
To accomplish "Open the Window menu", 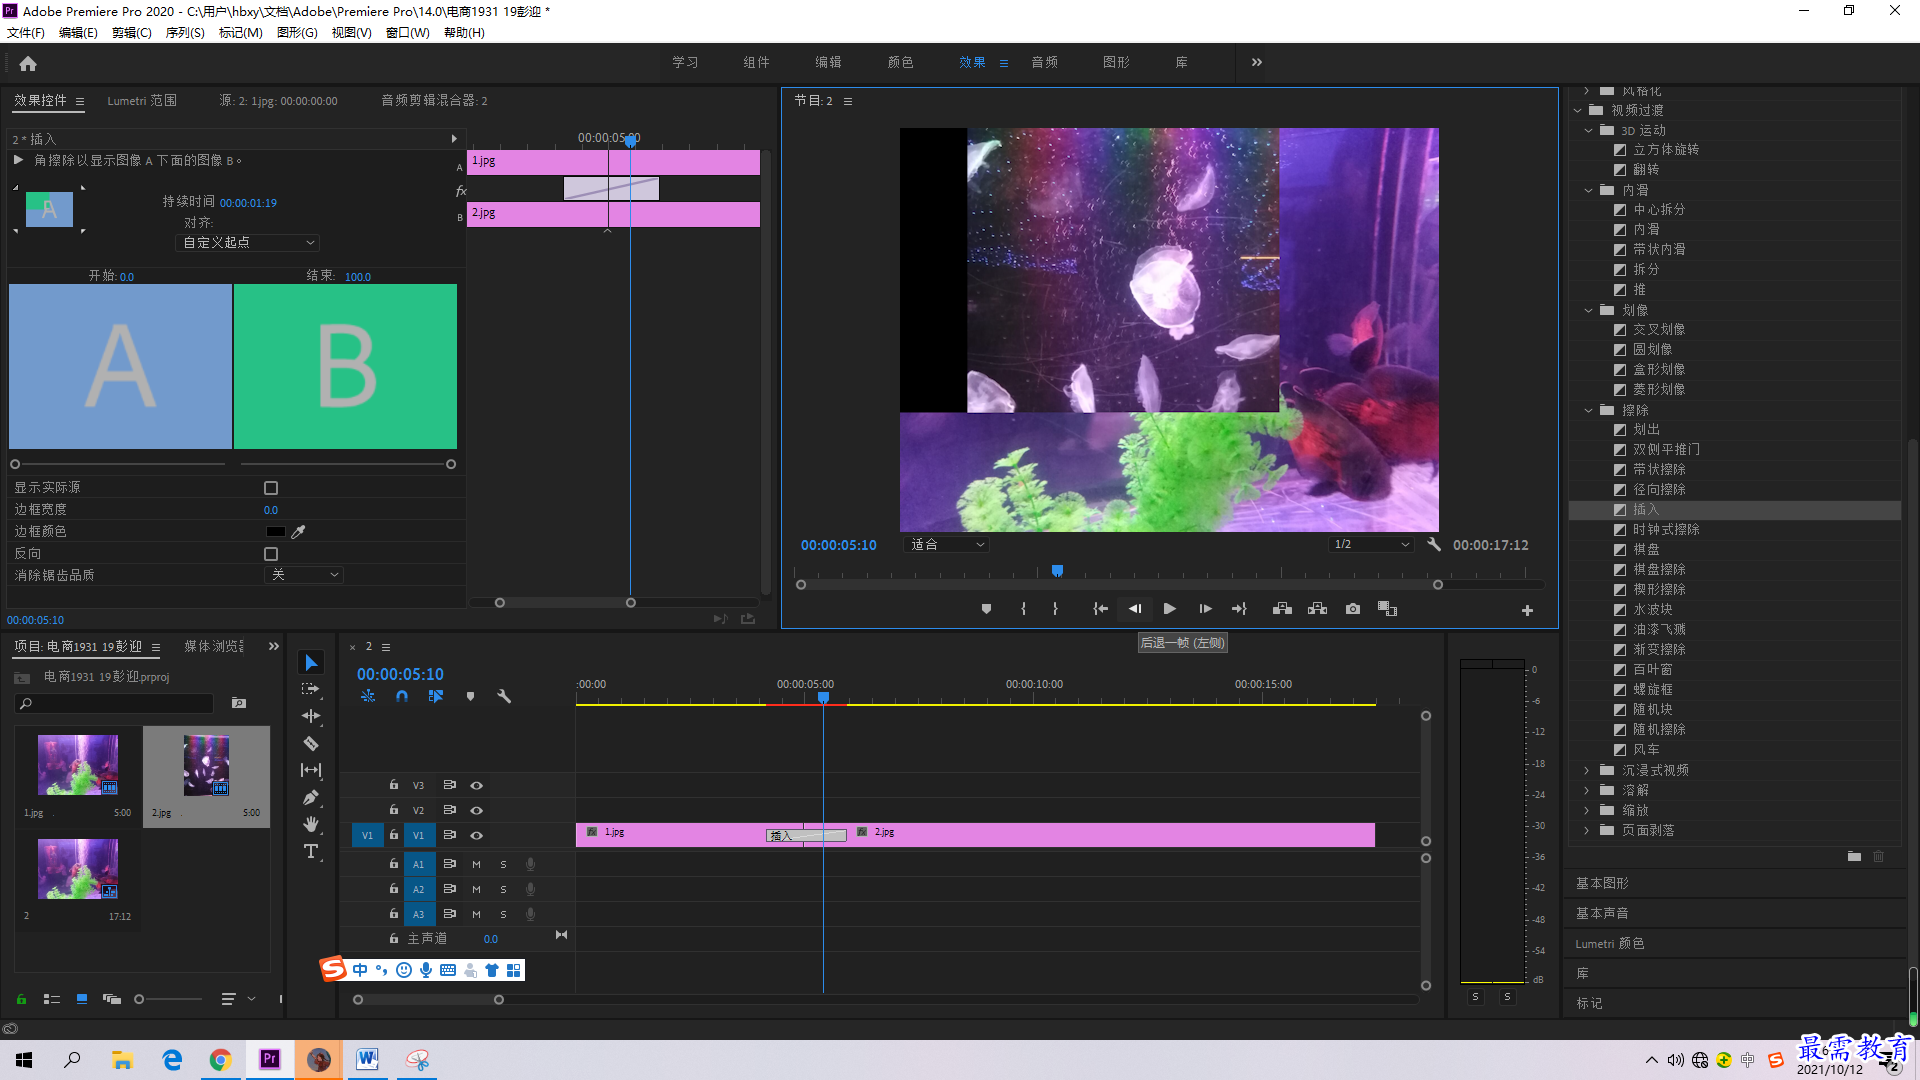I will point(408,33).
